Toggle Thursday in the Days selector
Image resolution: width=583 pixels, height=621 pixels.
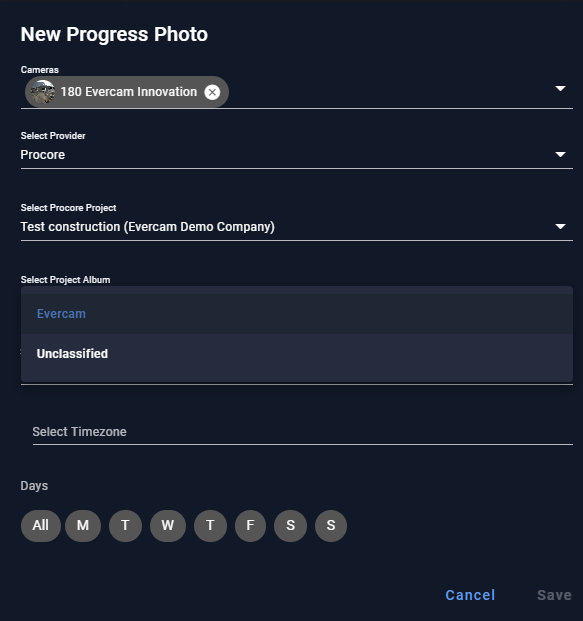[x=210, y=526]
